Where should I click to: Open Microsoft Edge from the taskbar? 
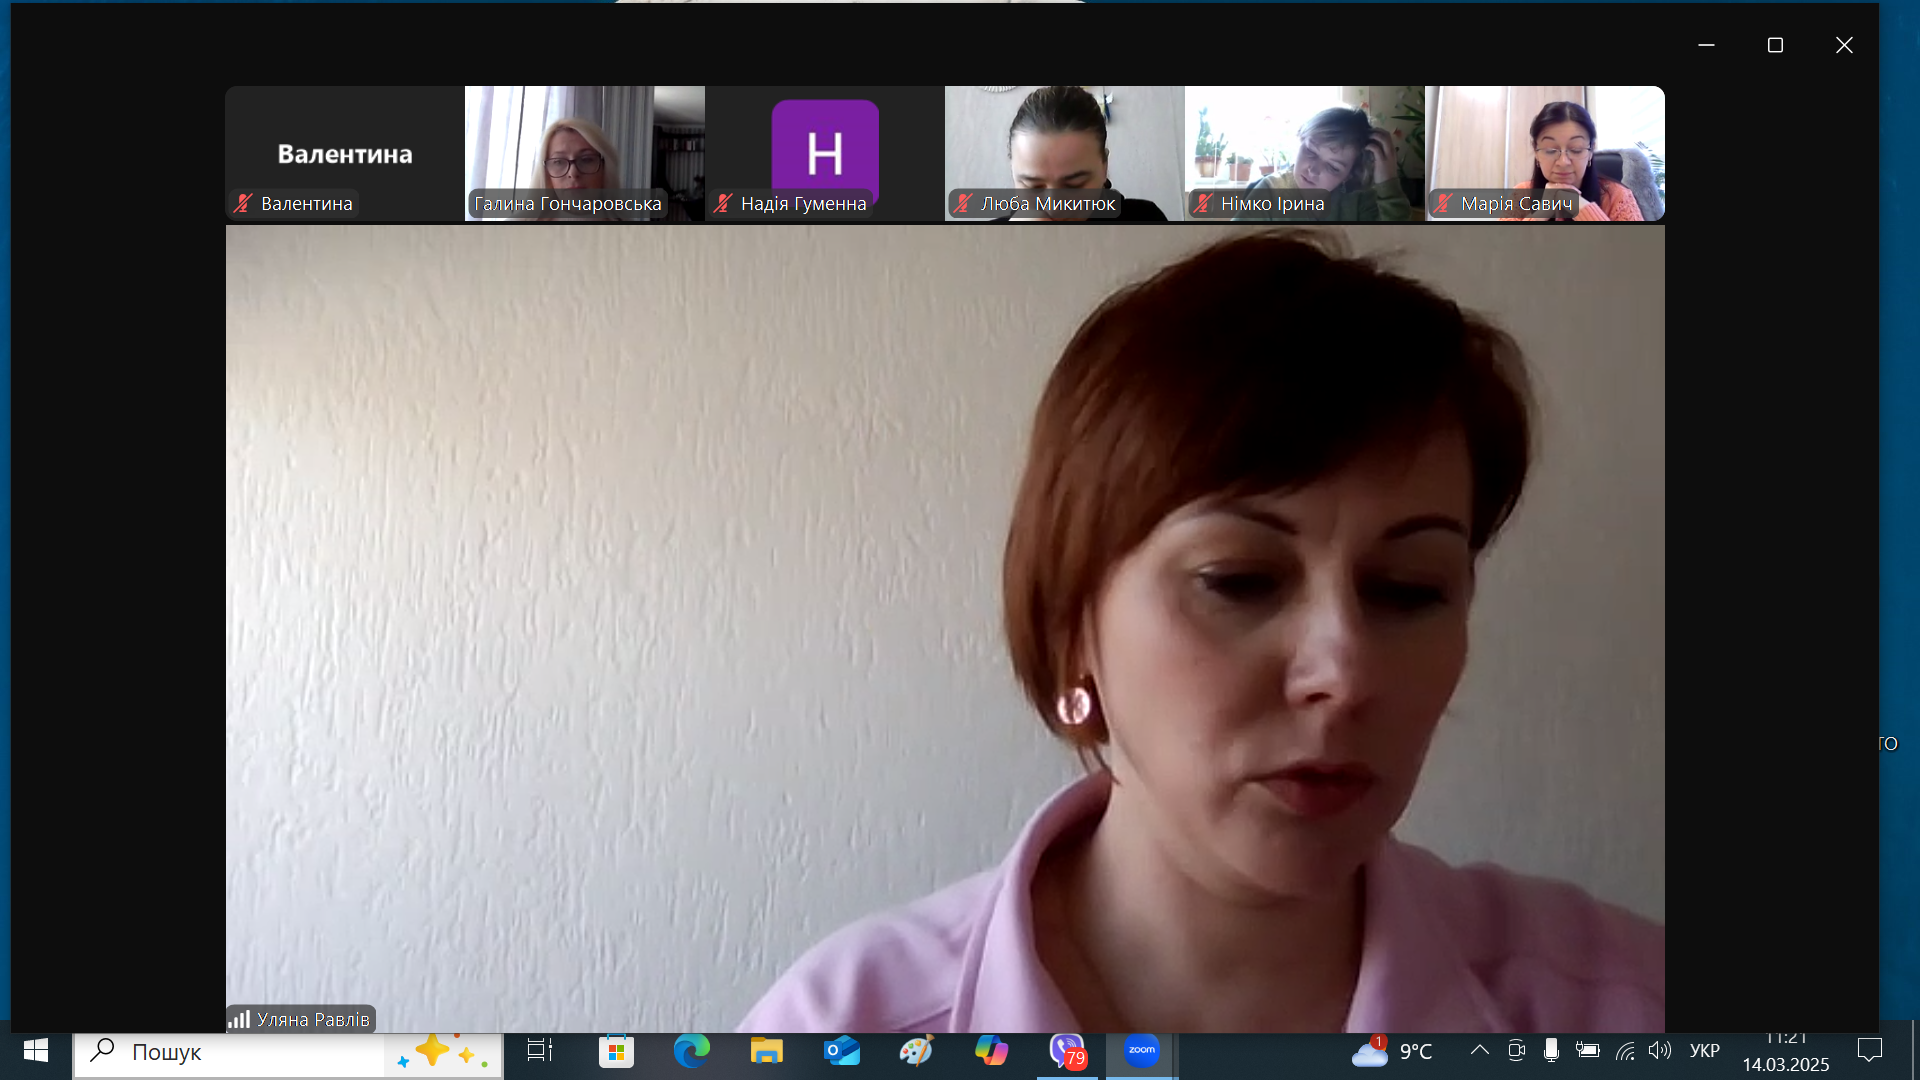click(x=691, y=1051)
